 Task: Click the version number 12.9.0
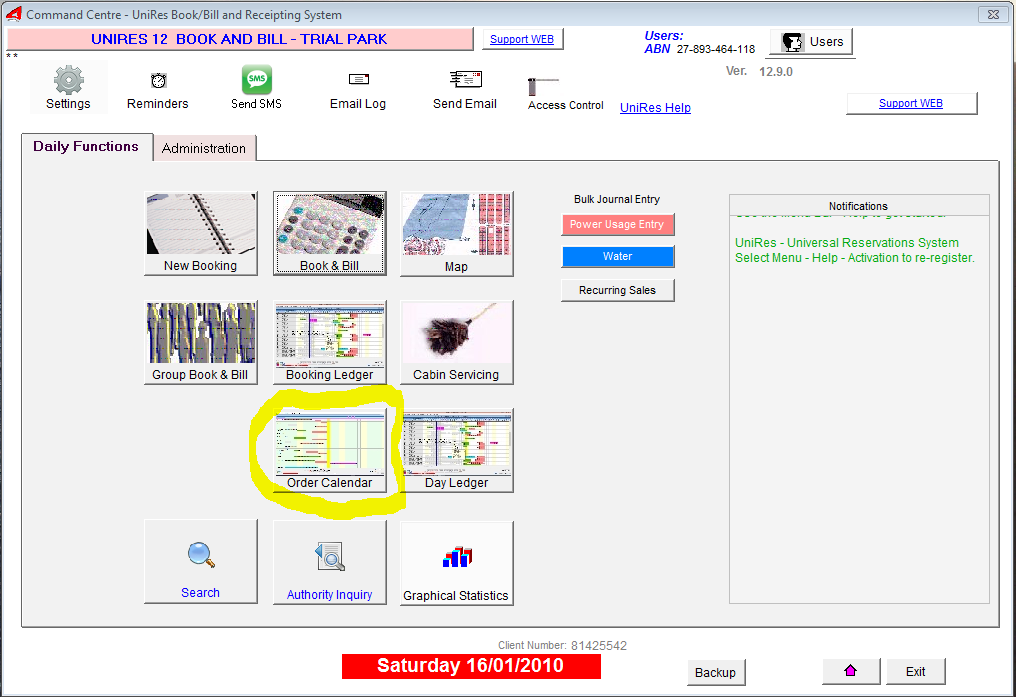coord(776,71)
